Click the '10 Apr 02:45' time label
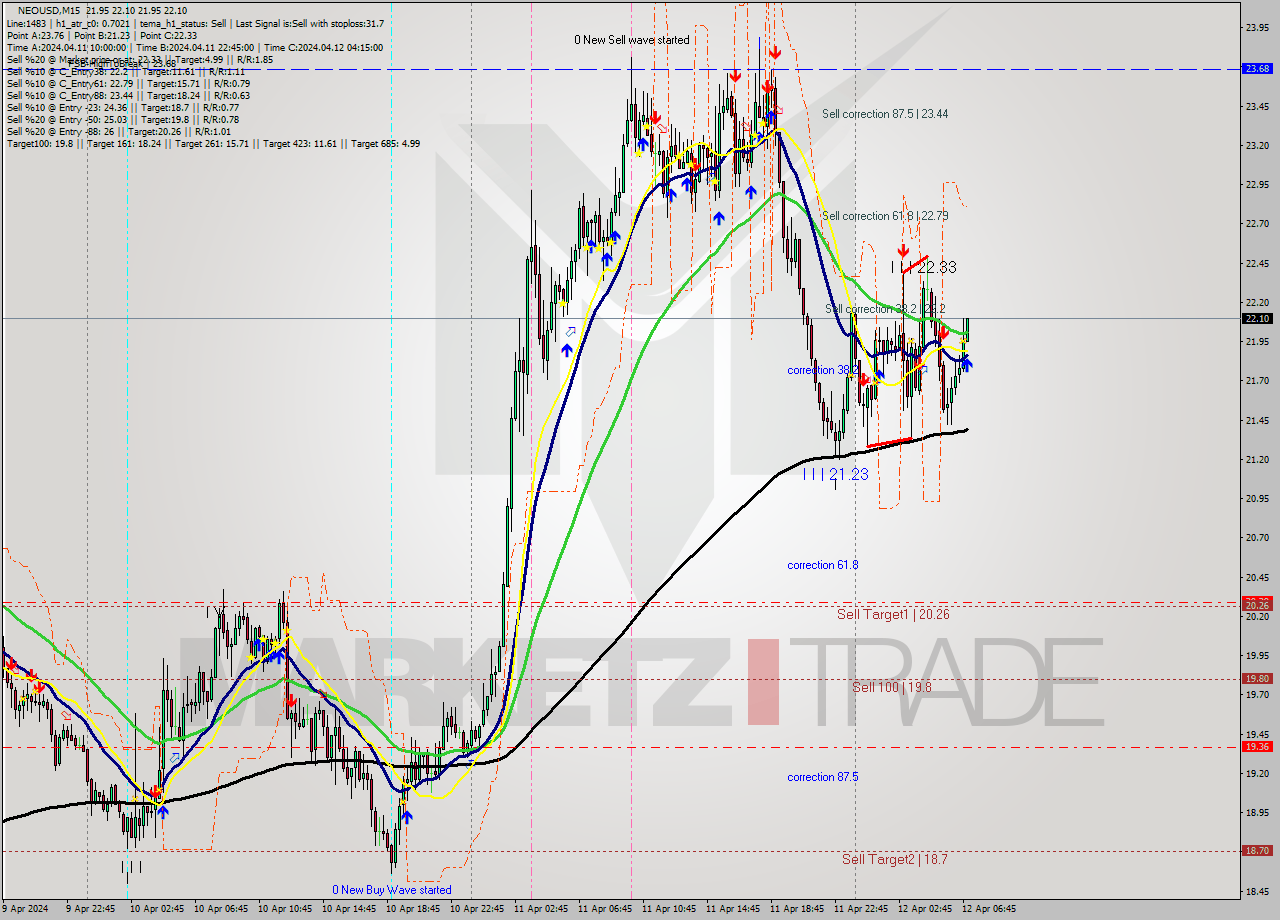Viewport: 1280px width, 920px height. coord(157,909)
